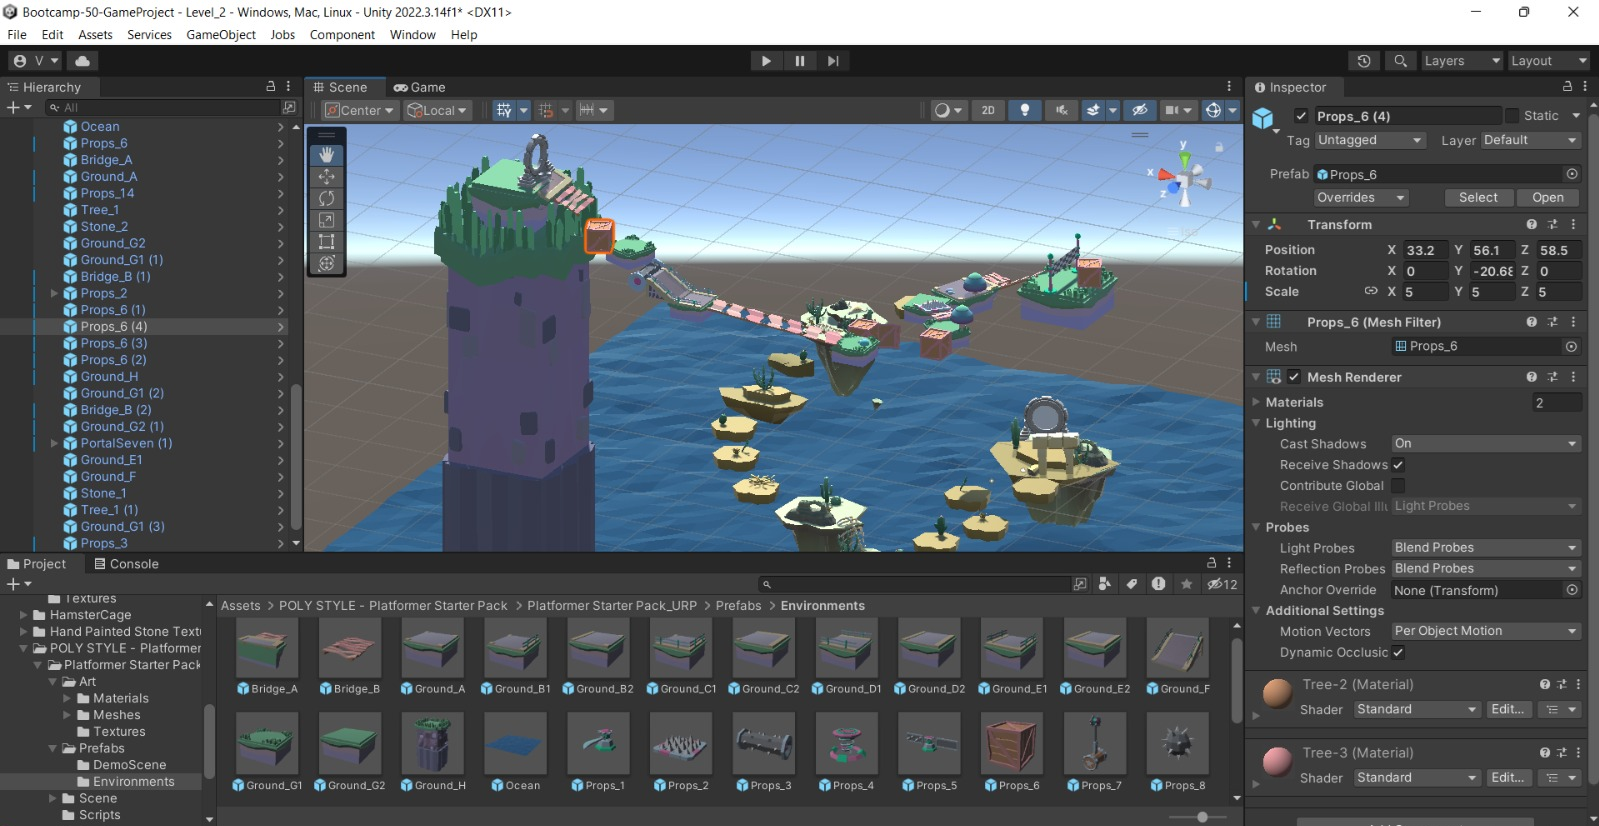
Task: Uncheck the Receive Shadows checkbox
Action: (x=1398, y=465)
